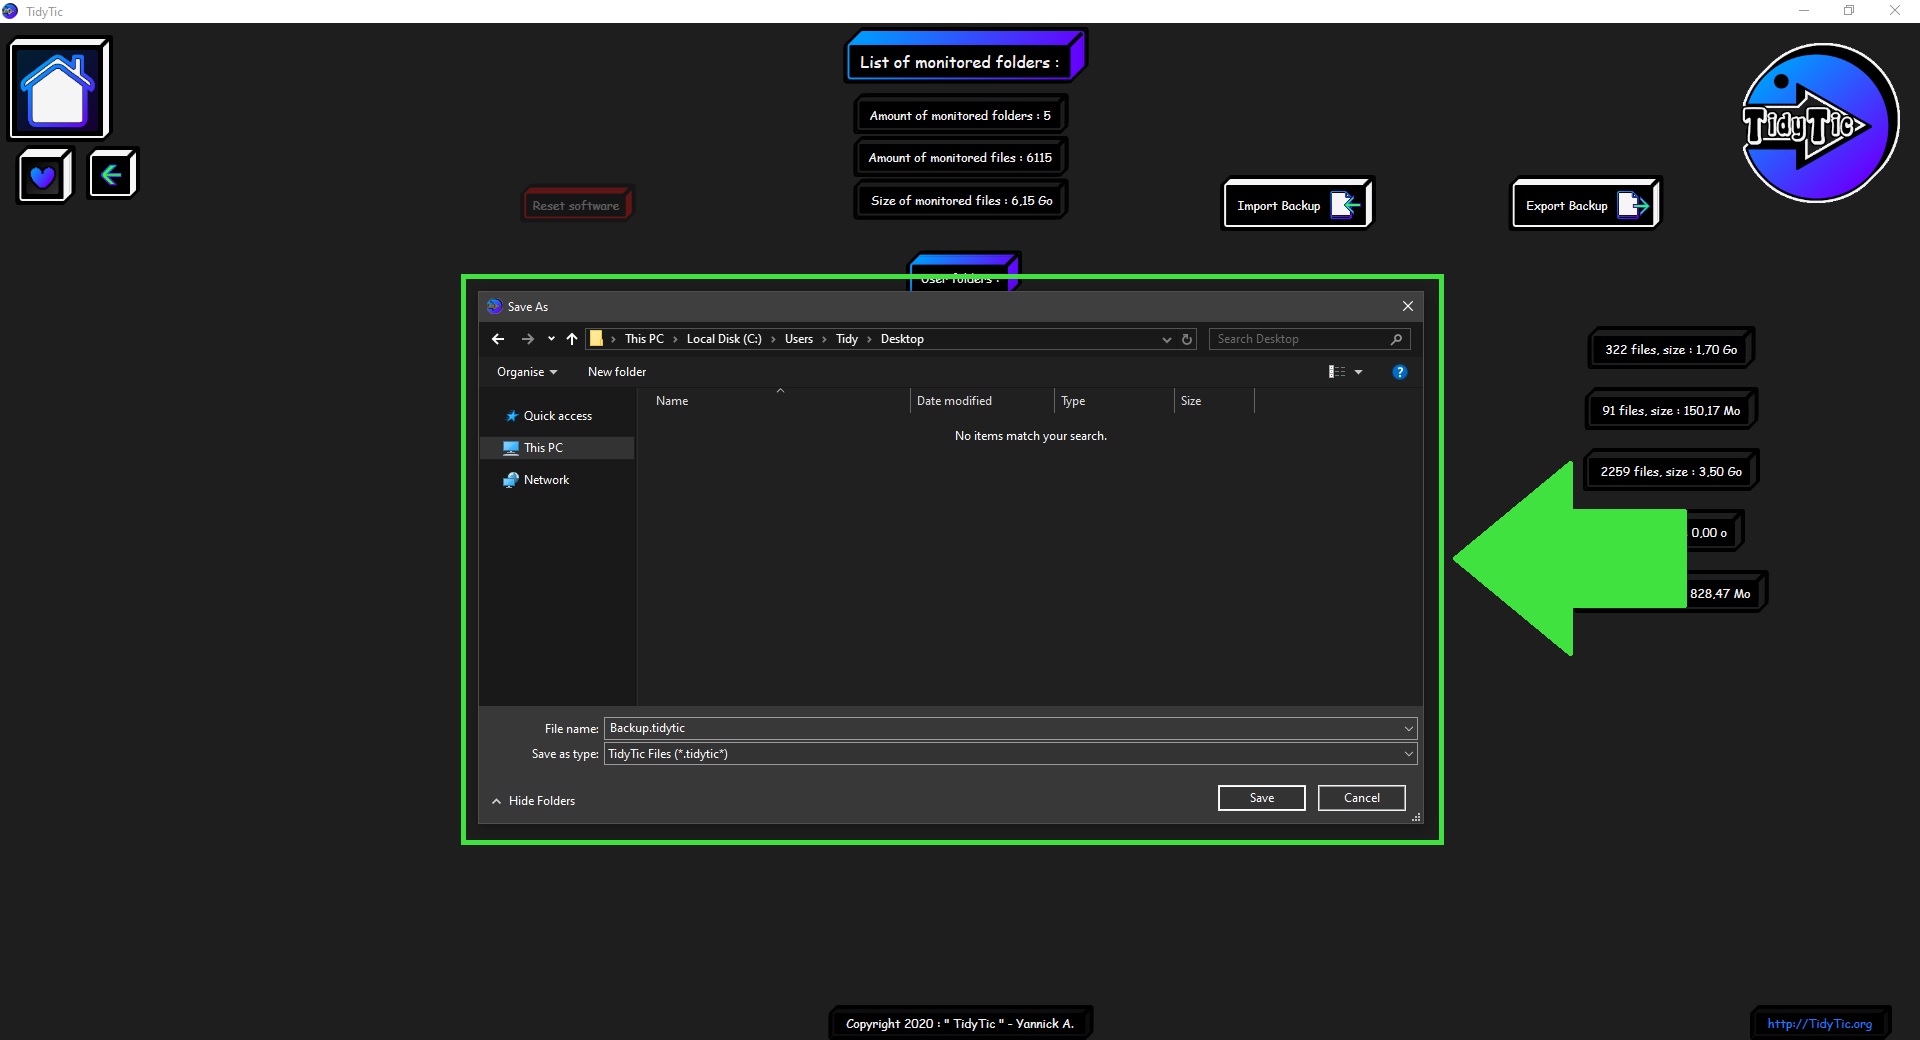
Task: Click Export Backup arrow icon
Action: 1633,204
